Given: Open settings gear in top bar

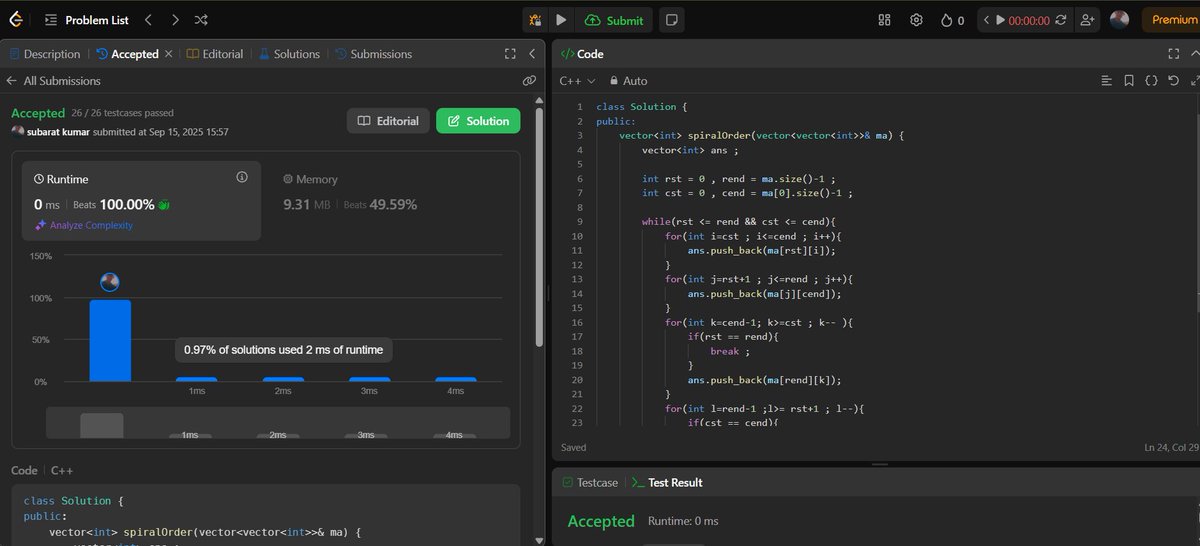Looking at the screenshot, I should coord(916,19).
